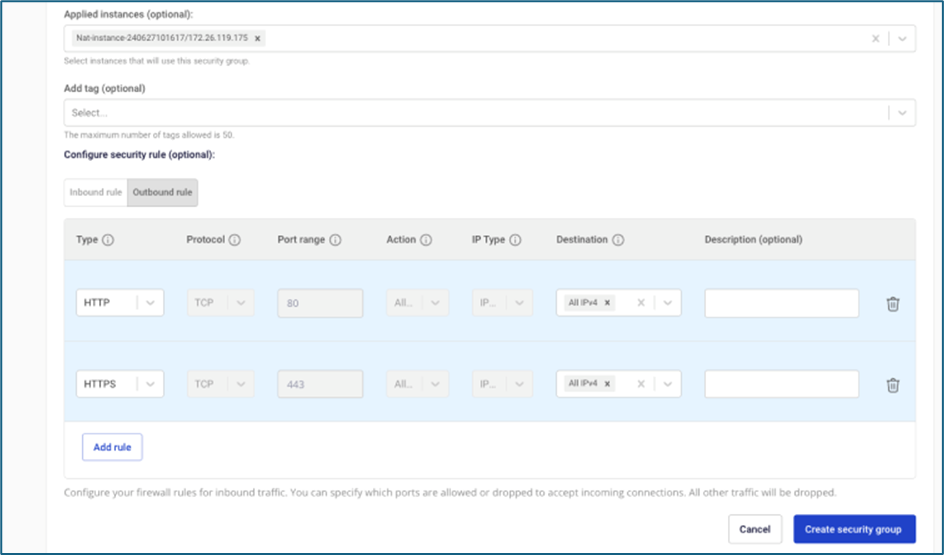This screenshot has width=944, height=555.
Task: Switch to the Inbound rule tab
Action: 95,192
